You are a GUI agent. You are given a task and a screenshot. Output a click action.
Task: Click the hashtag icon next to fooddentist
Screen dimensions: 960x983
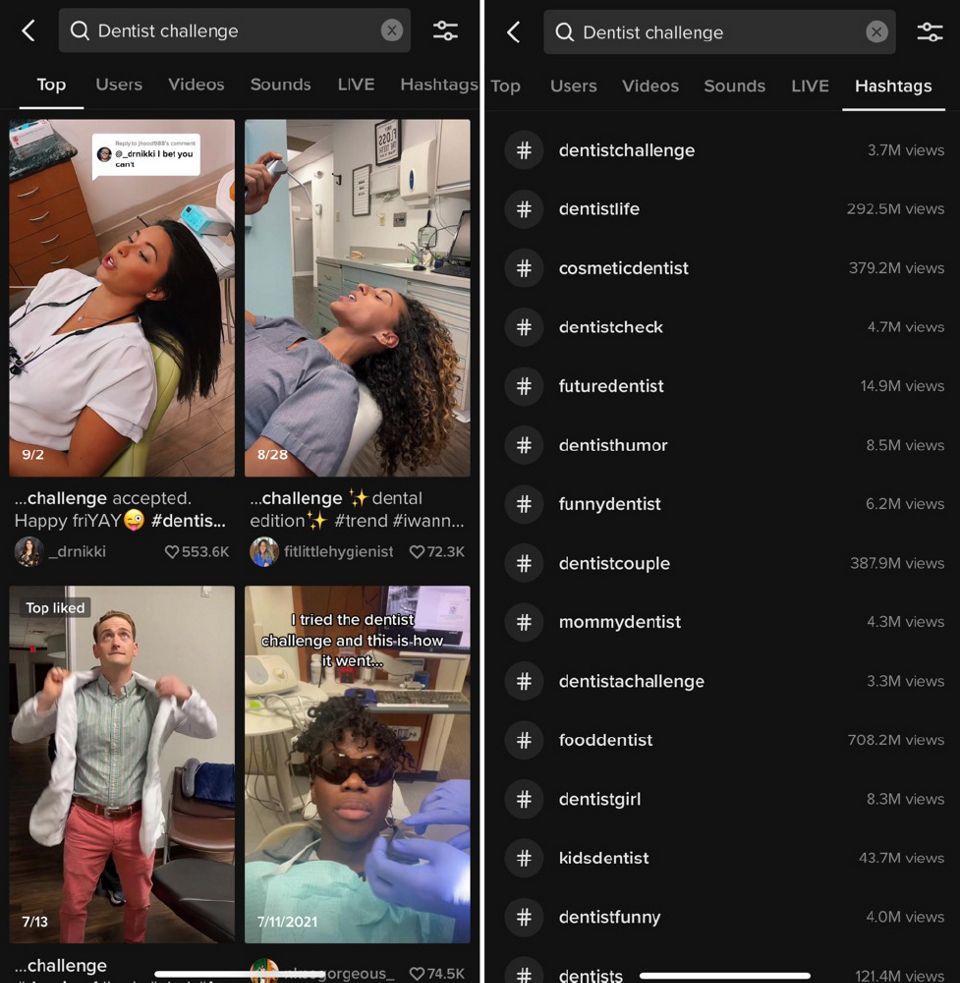524,740
